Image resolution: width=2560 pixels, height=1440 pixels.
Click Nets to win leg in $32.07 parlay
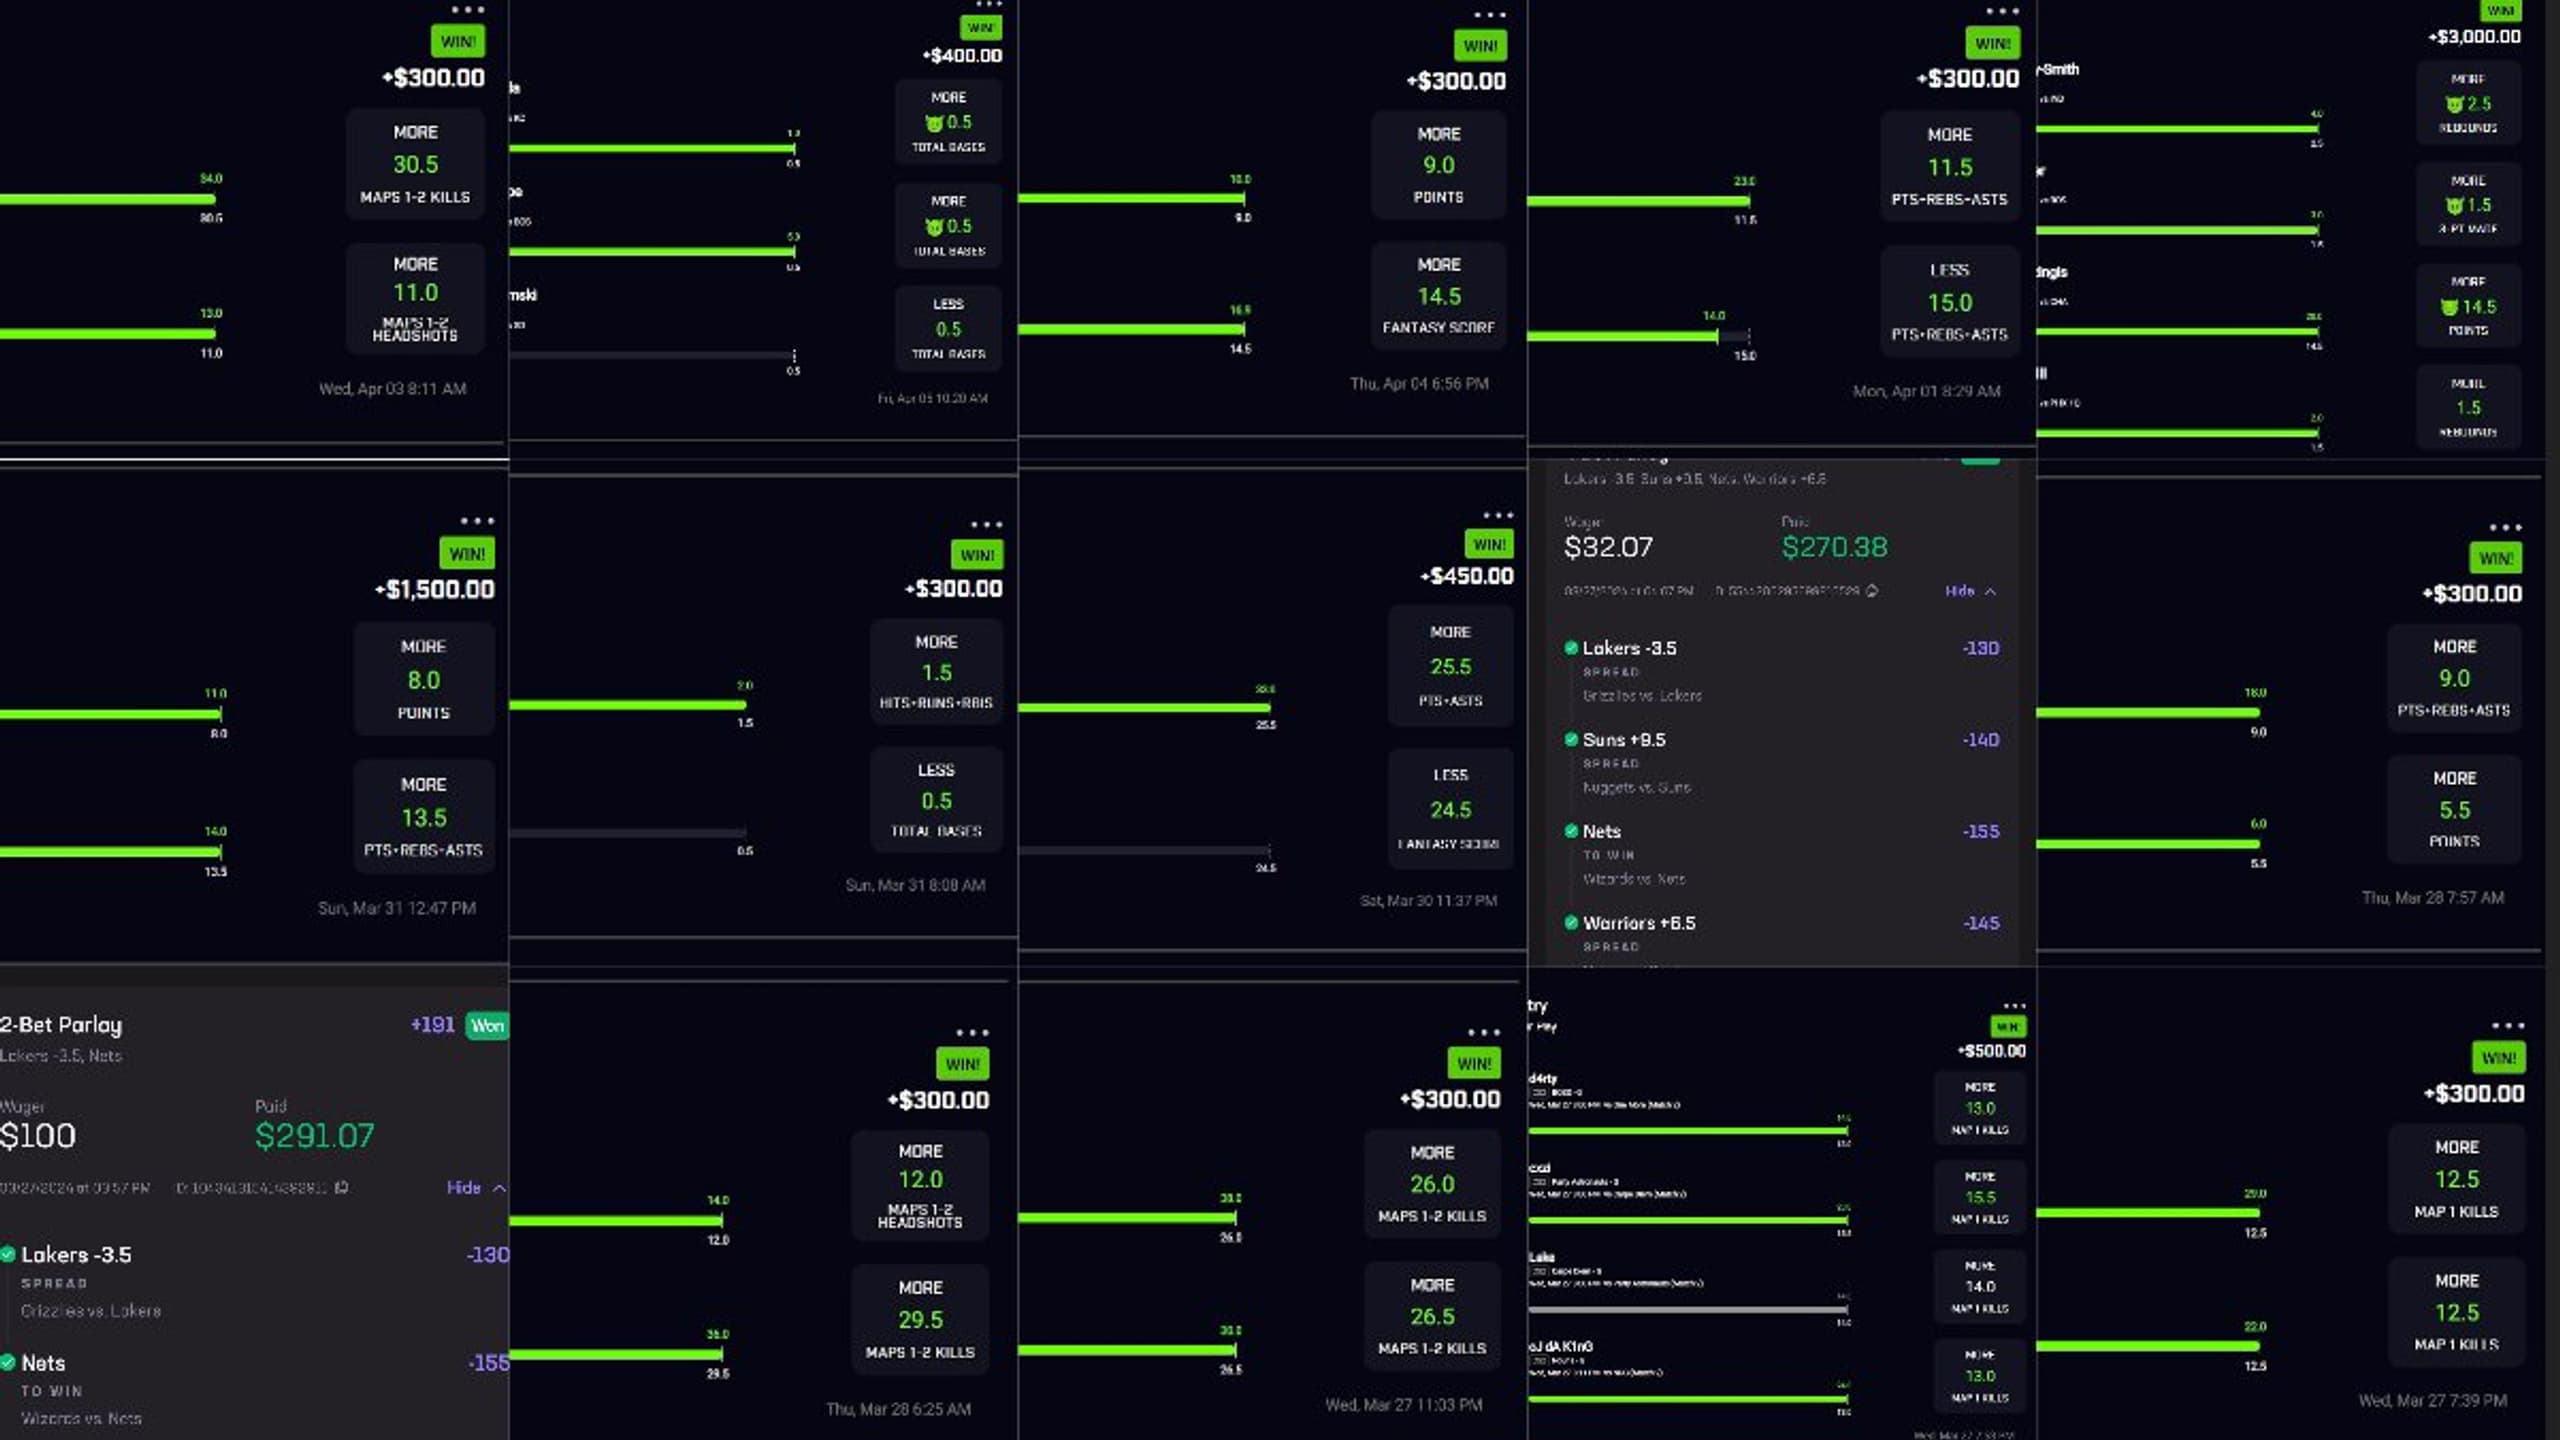(x=1782, y=854)
